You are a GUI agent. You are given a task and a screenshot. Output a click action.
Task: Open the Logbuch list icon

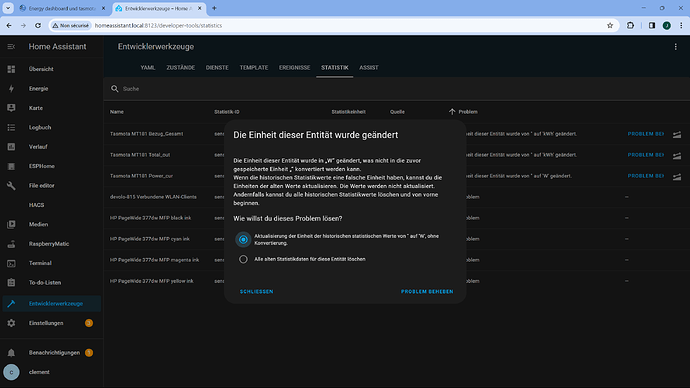pos(11,127)
